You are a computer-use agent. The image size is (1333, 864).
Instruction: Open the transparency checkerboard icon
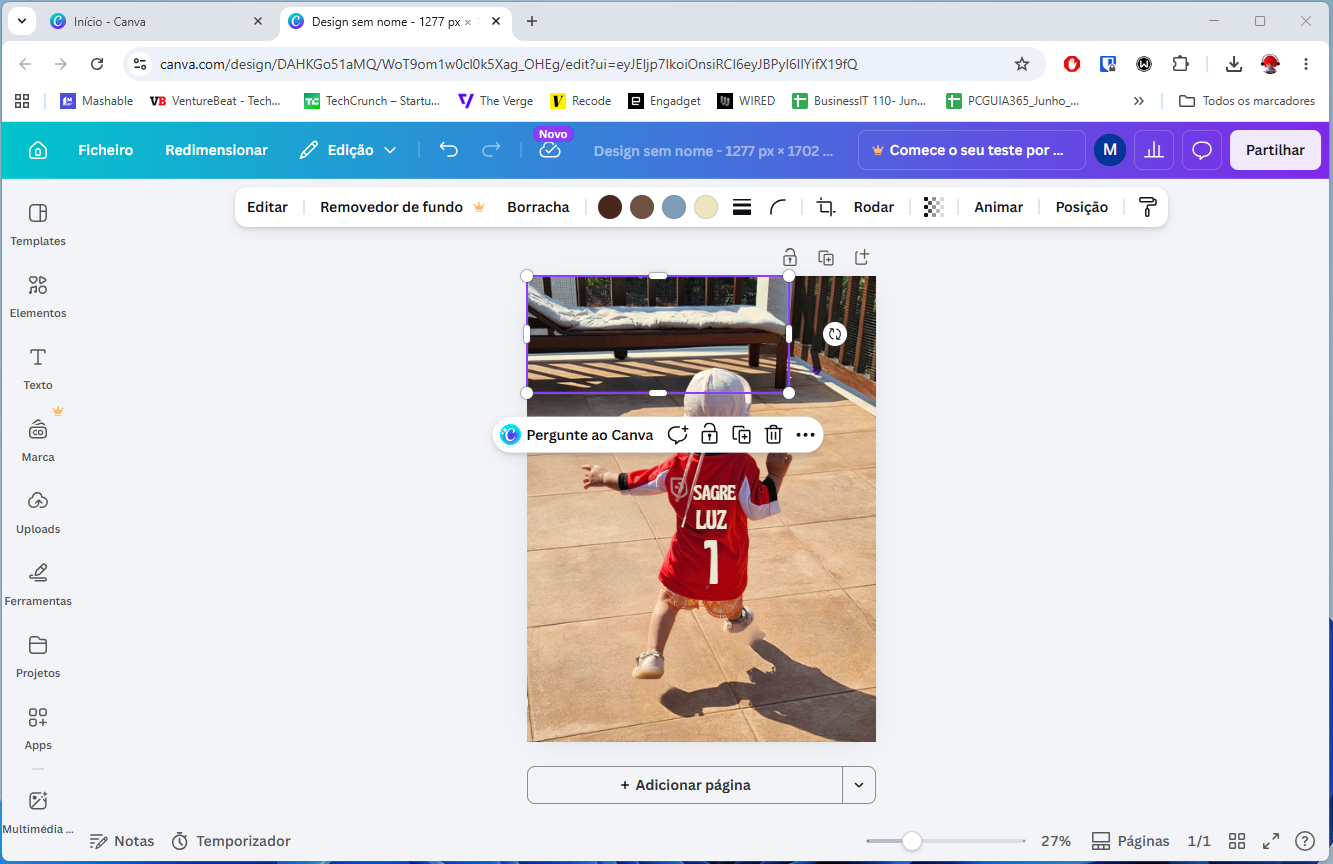pos(933,207)
